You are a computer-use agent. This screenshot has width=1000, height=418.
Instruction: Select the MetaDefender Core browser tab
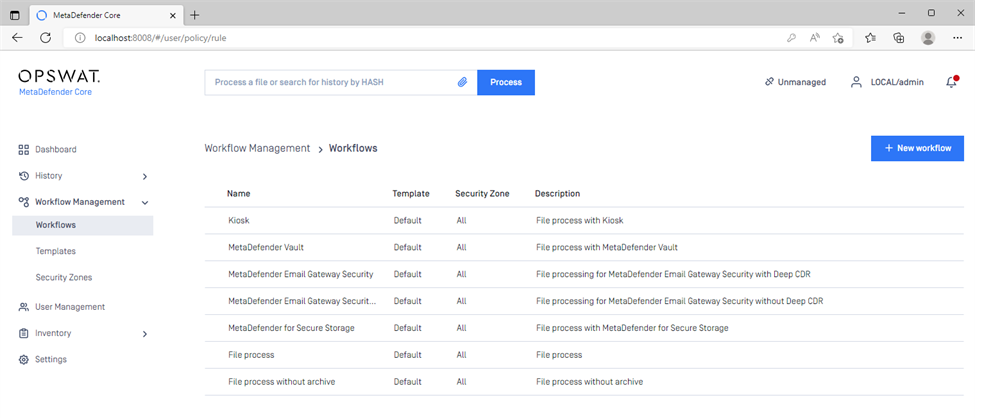[x=106, y=15]
